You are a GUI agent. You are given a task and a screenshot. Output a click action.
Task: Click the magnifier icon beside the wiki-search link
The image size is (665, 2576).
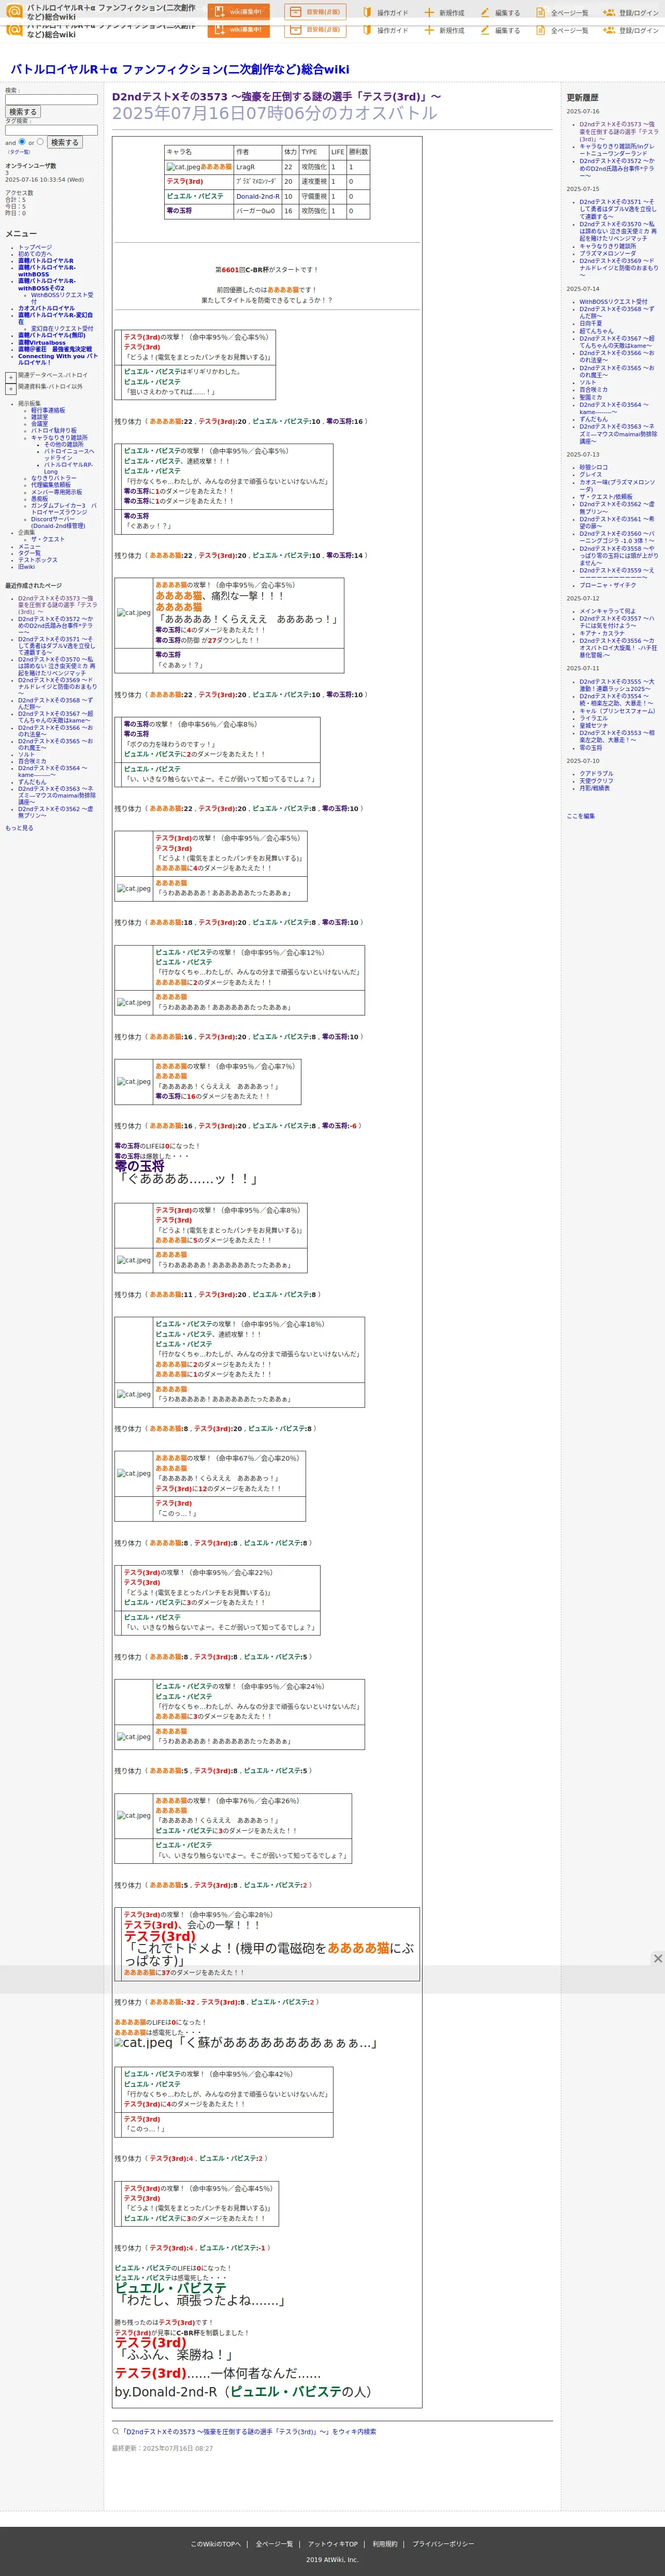coord(115,2432)
